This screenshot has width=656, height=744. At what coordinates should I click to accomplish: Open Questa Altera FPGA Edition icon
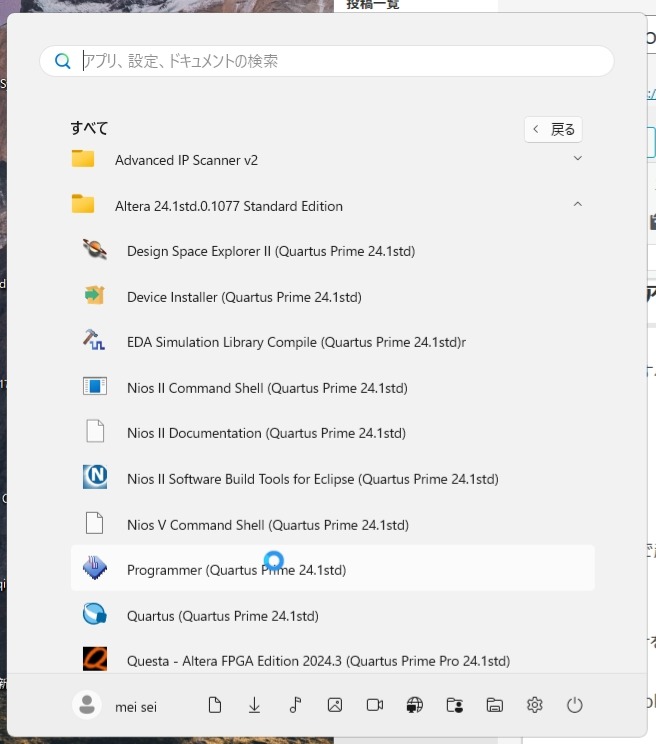coord(95,659)
